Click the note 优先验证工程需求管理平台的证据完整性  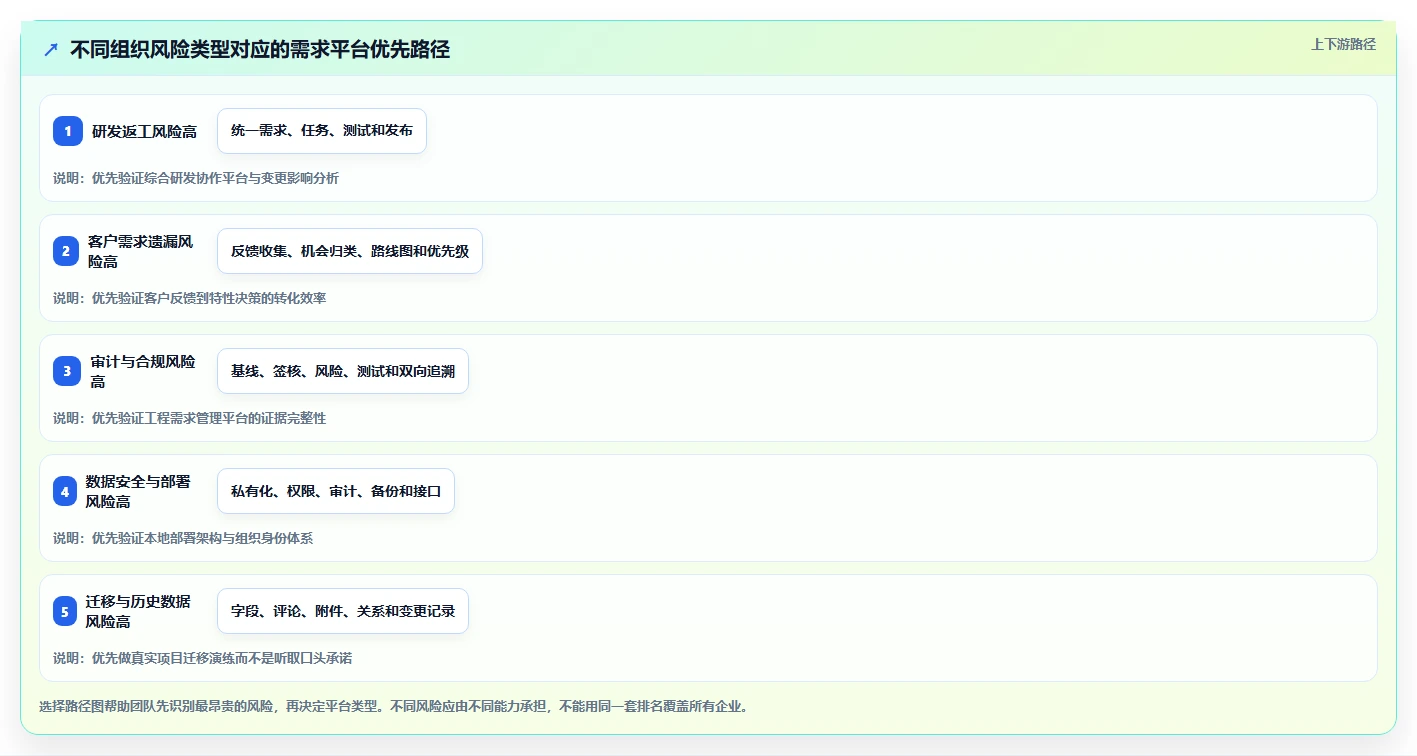208,418
